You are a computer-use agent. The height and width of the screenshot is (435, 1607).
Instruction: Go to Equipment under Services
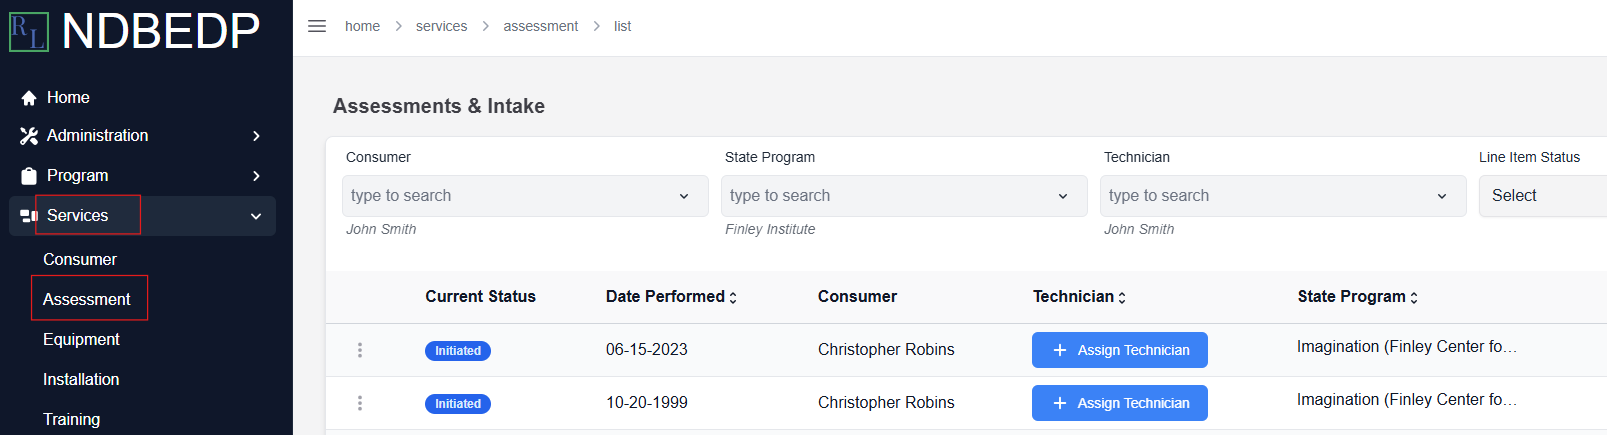[81, 339]
